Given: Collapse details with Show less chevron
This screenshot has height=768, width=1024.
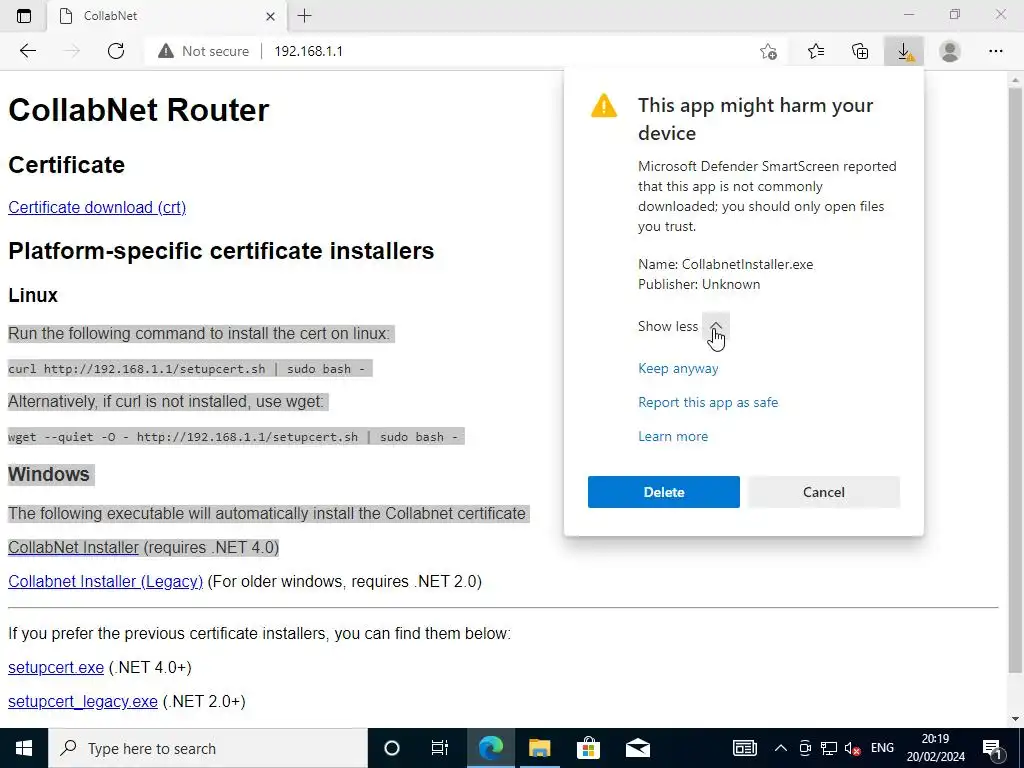Looking at the screenshot, I should (x=716, y=326).
